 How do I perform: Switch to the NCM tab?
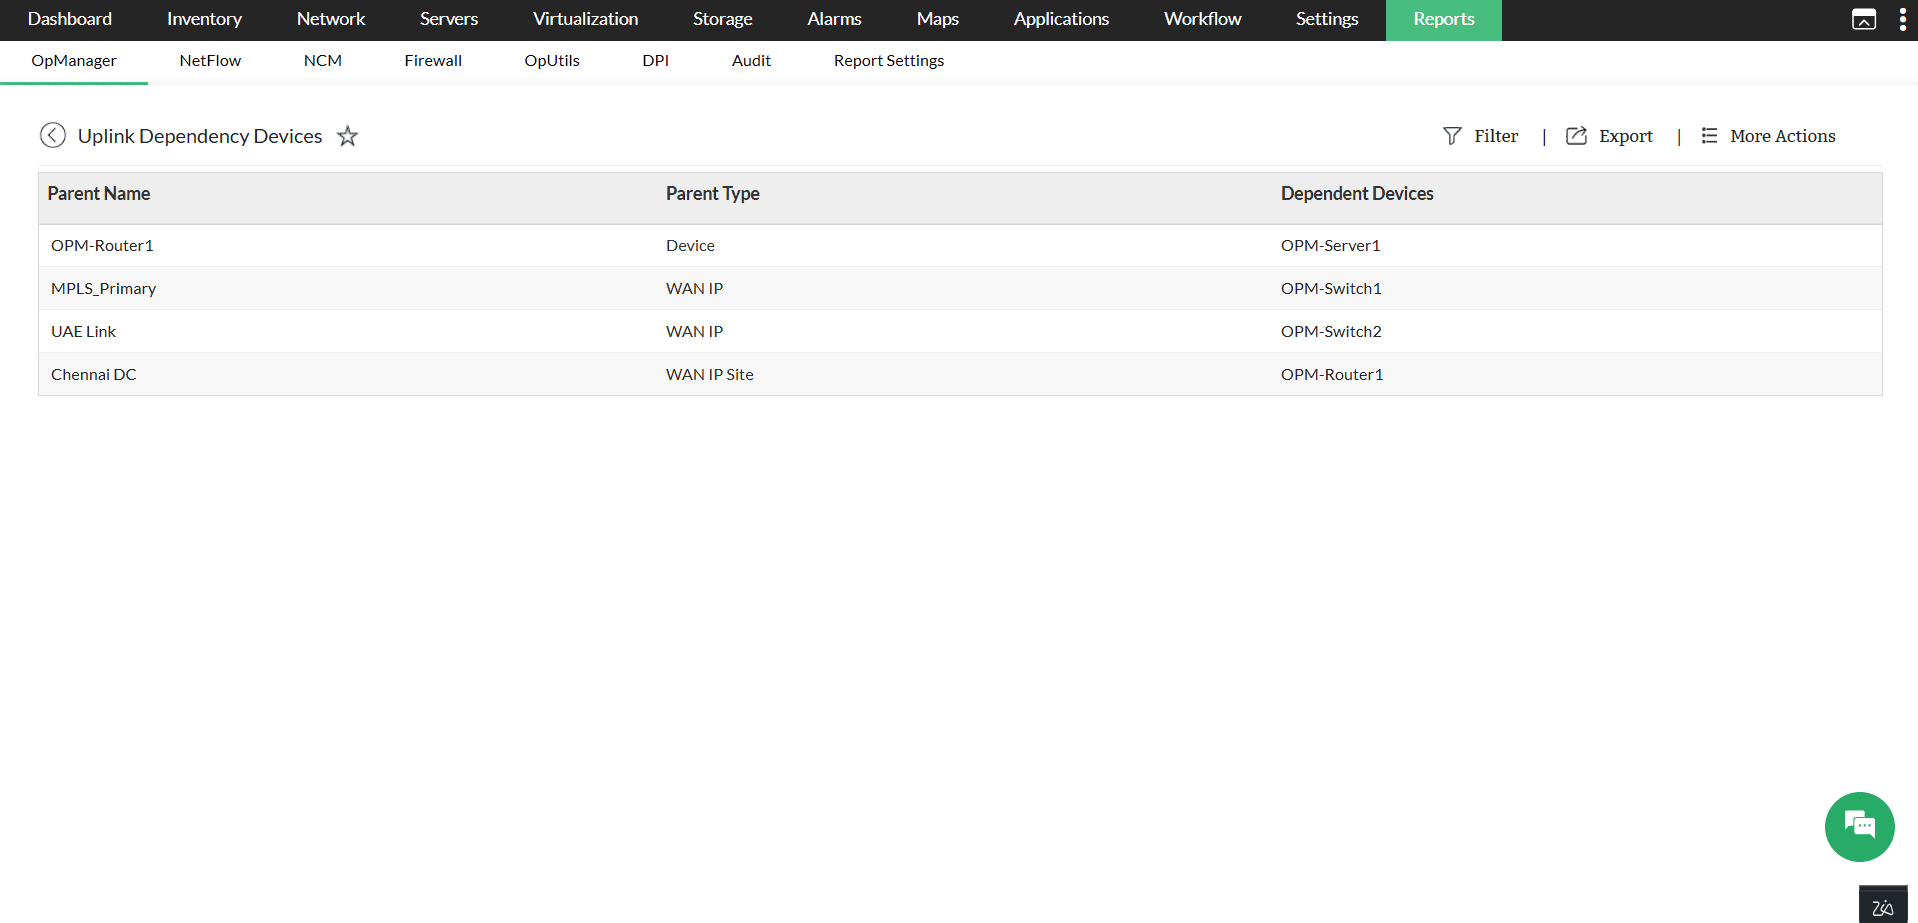click(322, 60)
